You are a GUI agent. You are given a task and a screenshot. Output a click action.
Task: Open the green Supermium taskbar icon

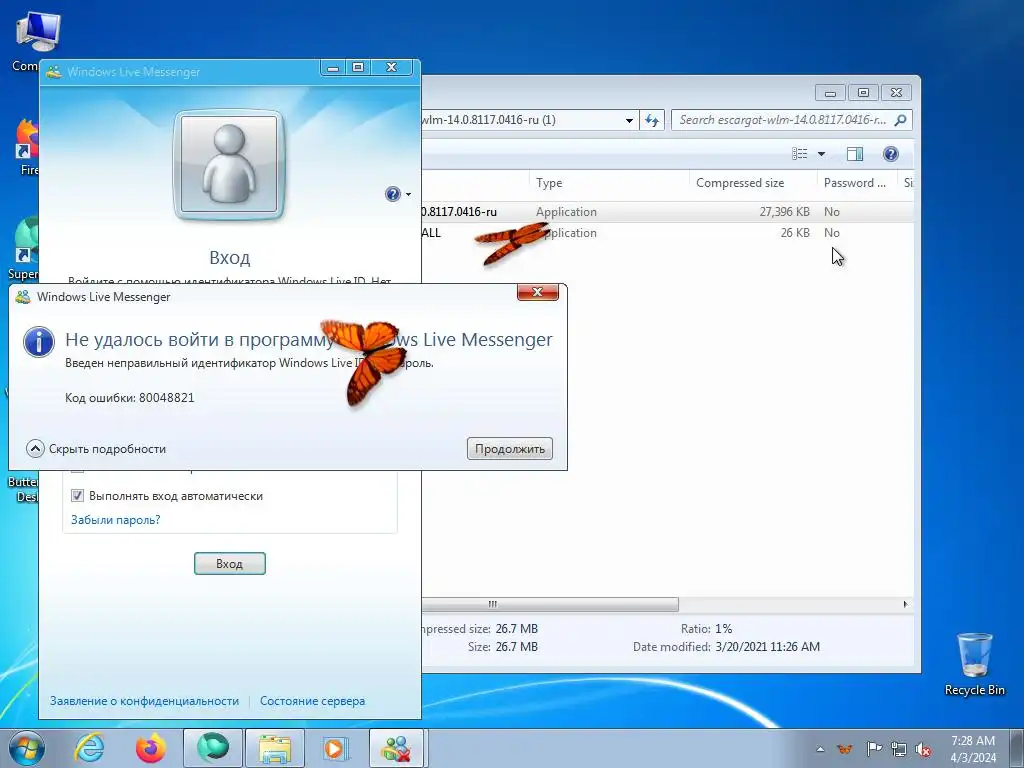click(x=212, y=748)
